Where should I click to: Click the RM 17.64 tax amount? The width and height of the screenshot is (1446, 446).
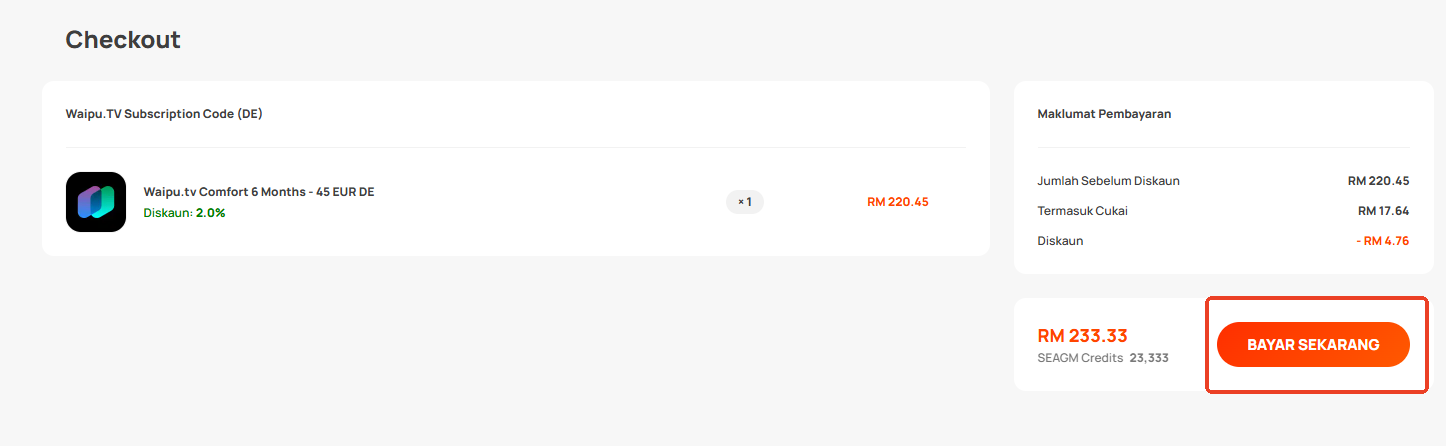1384,211
